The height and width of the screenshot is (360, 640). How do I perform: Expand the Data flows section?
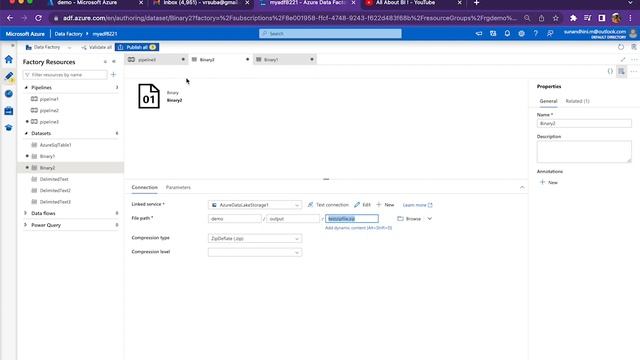coord(26,213)
